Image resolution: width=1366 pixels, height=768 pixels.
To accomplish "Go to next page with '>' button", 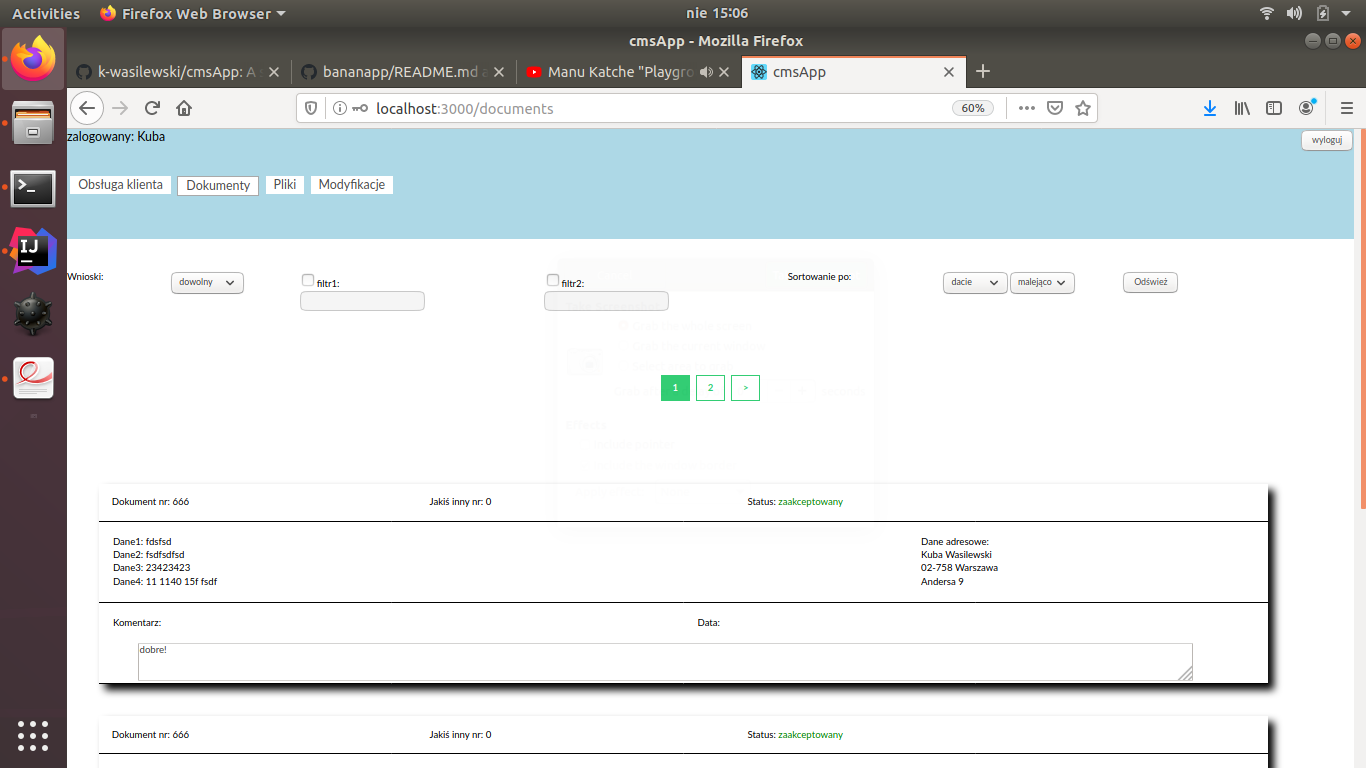I will click(745, 387).
